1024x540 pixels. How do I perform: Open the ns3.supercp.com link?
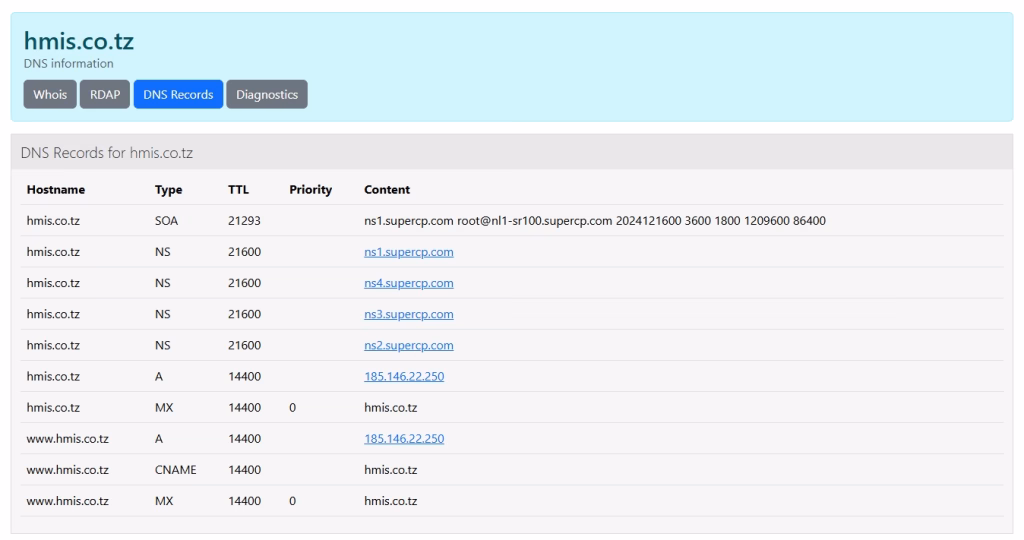pyautogui.click(x=409, y=314)
